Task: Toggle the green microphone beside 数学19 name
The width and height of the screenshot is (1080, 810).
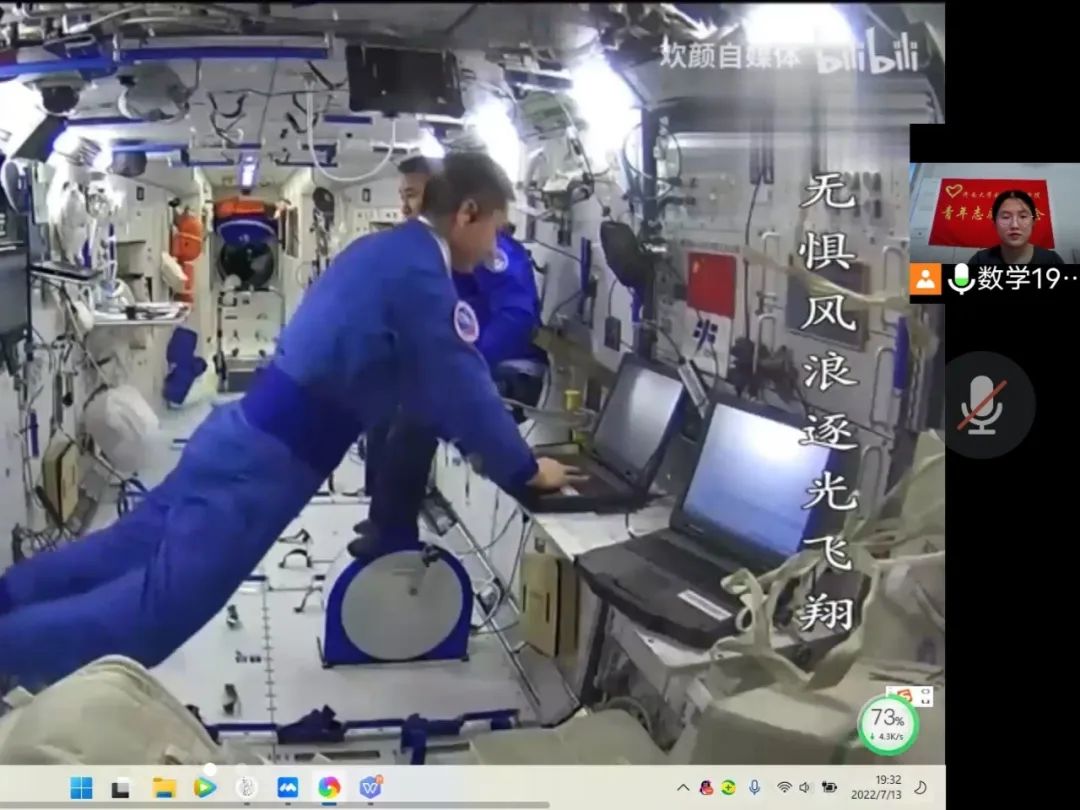Action: point(961,278)
